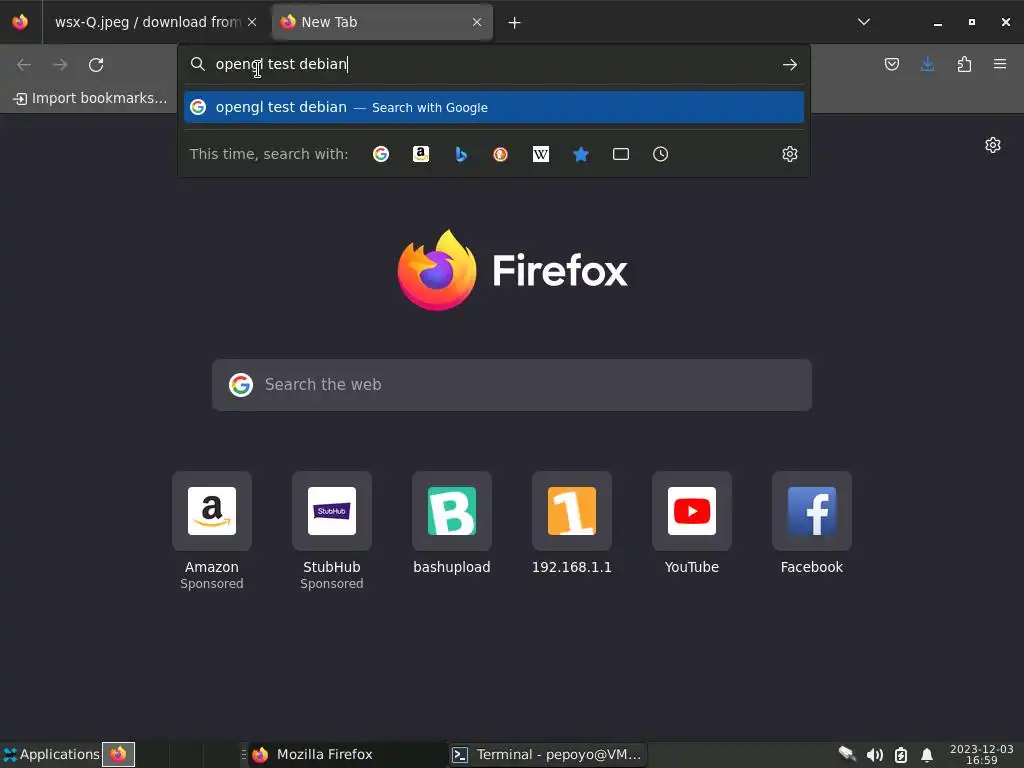This screenshot has height=768, width=1024.
Task: Choose Bing one-off search engine icon
Action: (461, 154)
